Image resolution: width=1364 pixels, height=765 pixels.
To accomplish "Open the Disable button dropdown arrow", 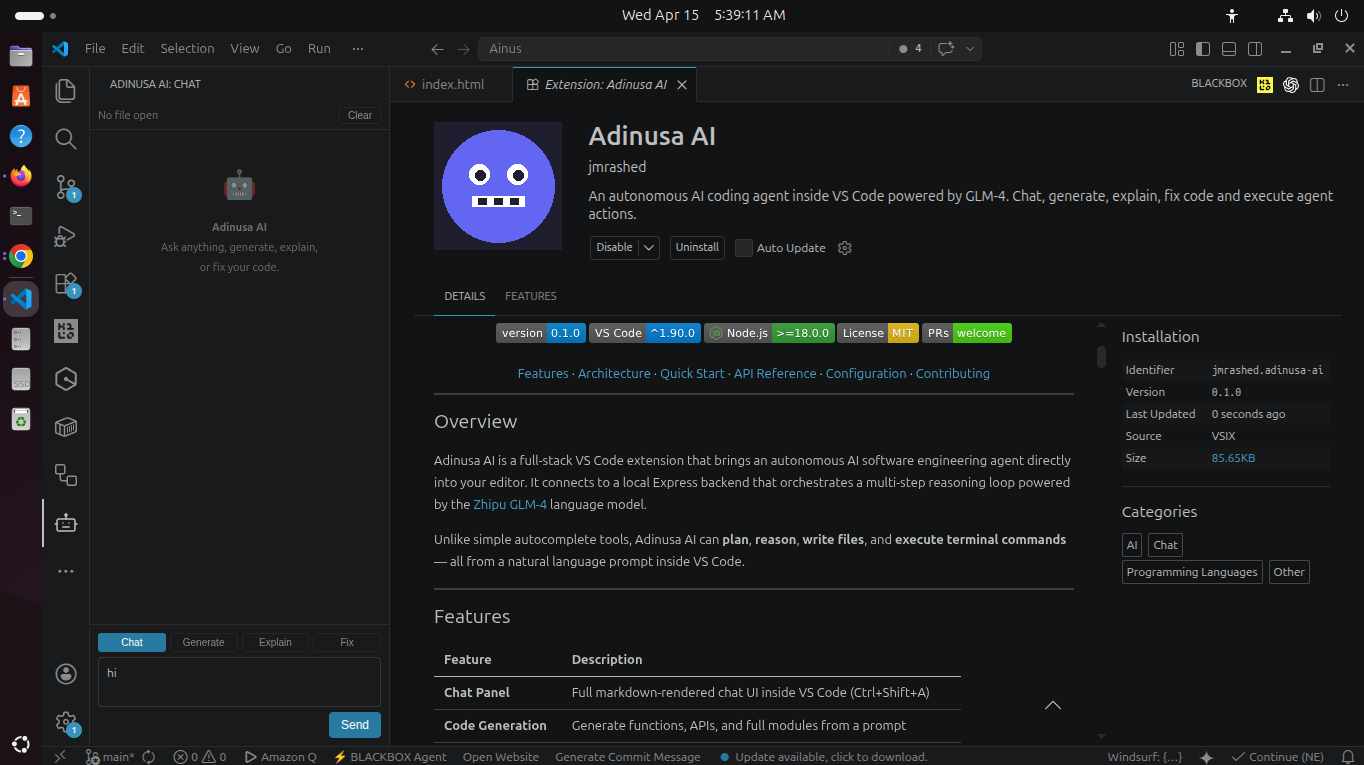I will pos(649,247).
